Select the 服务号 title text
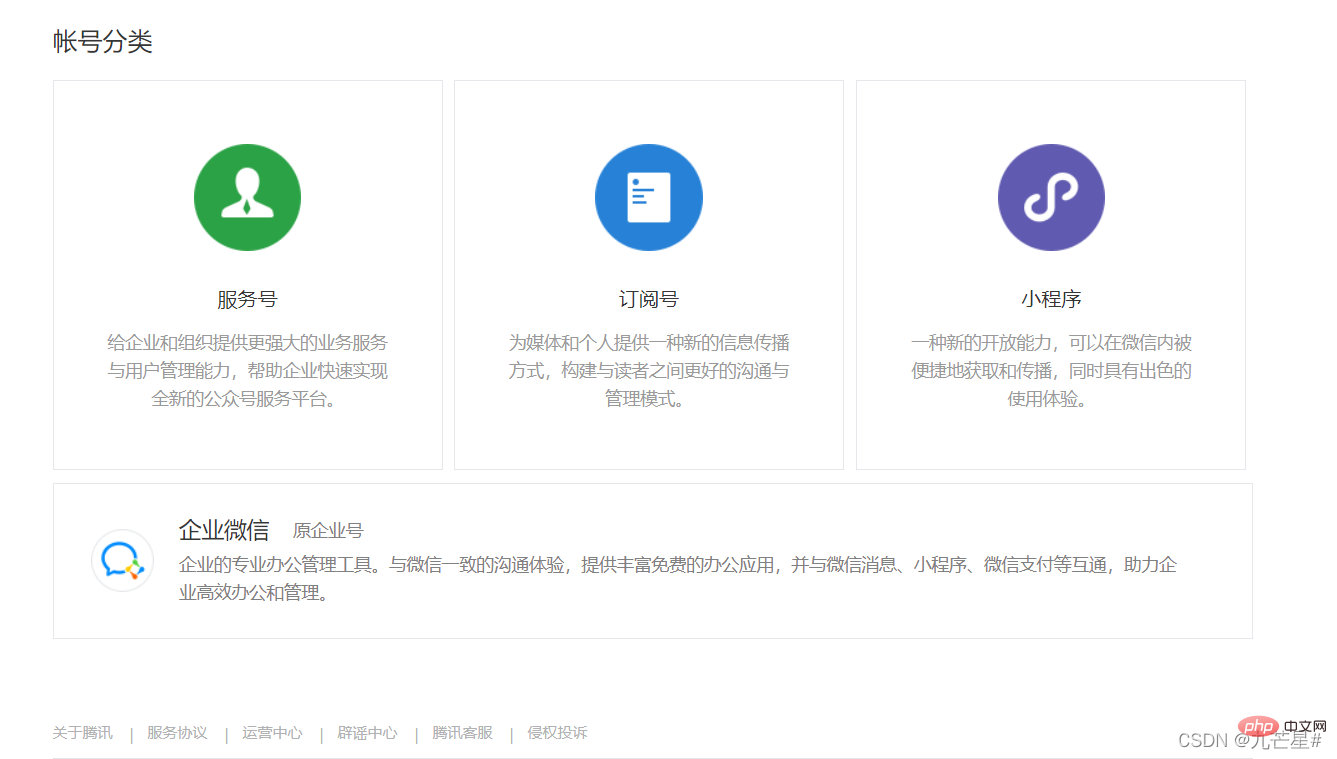The image size is (1337, 759). [247, 299]
